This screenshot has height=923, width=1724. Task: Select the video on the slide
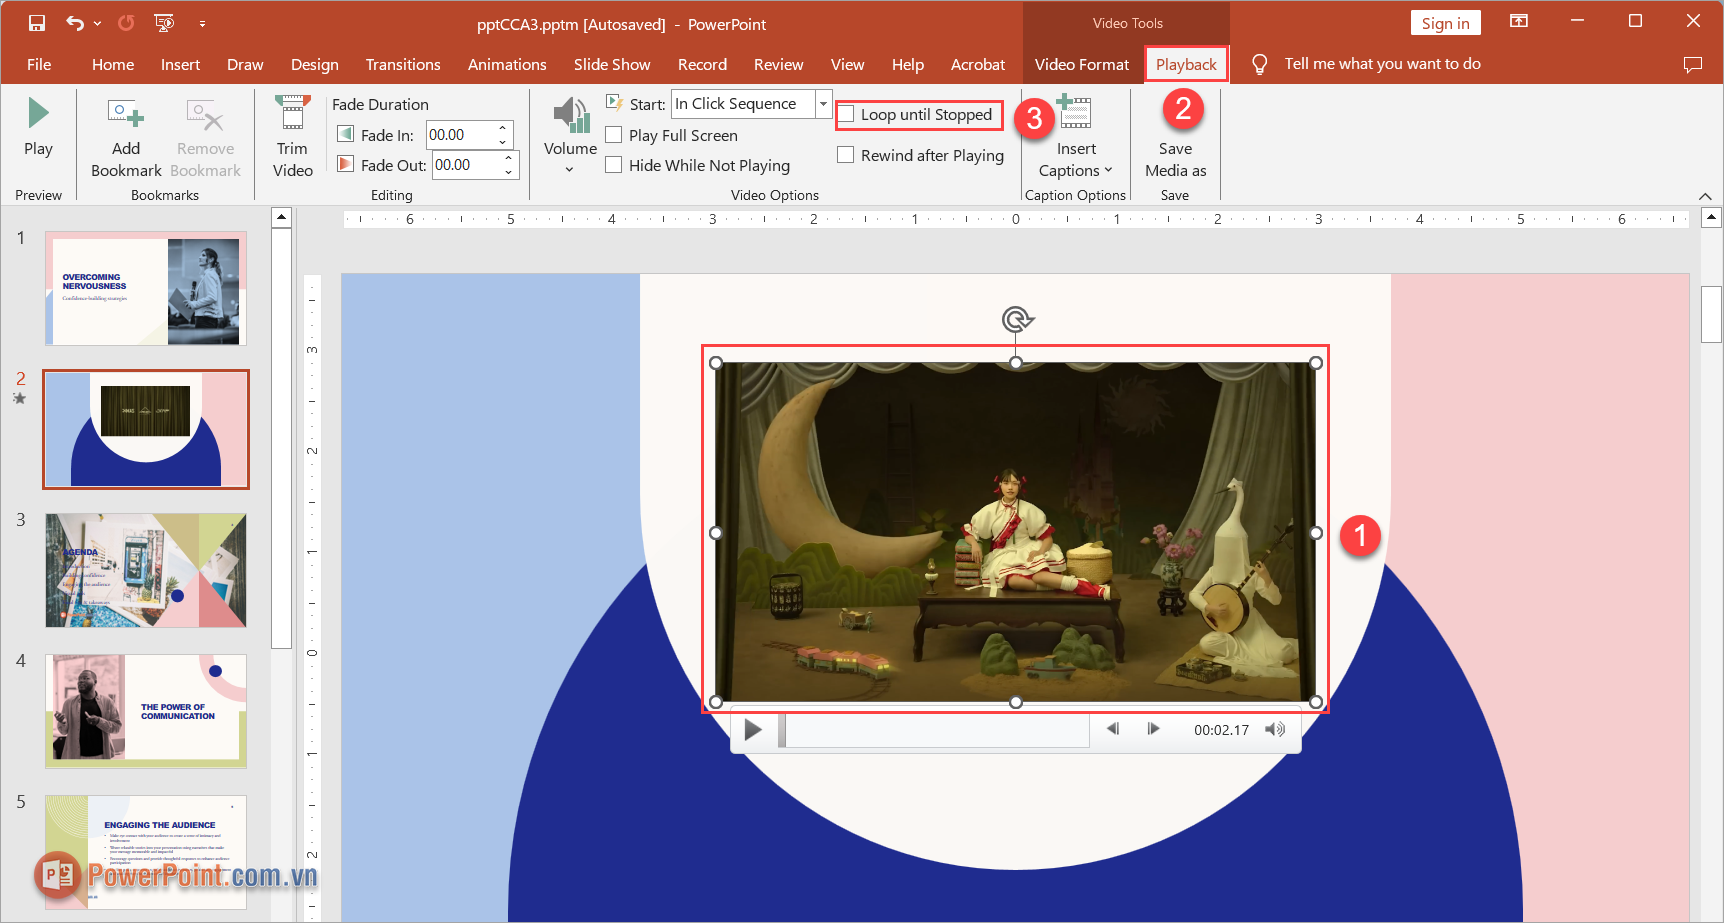point(1015,532)
